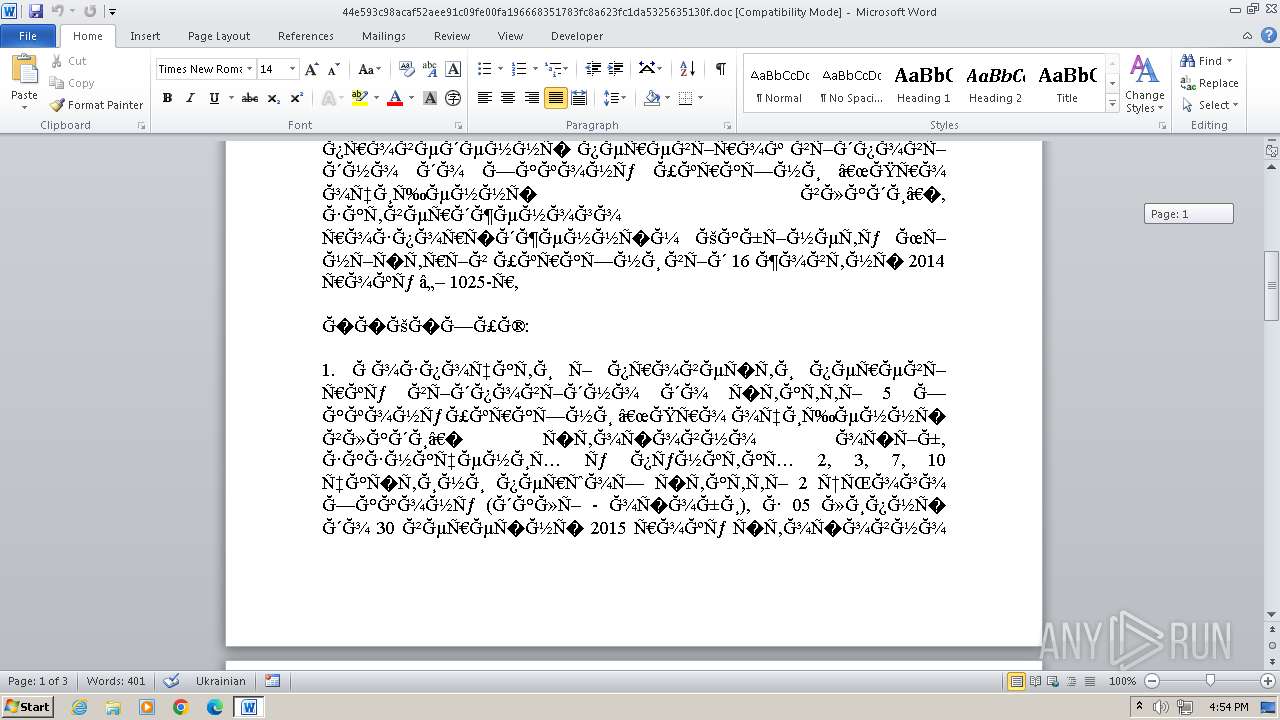Select the Title style
The image size is (1280, 720).
[x=1067, y=85]
